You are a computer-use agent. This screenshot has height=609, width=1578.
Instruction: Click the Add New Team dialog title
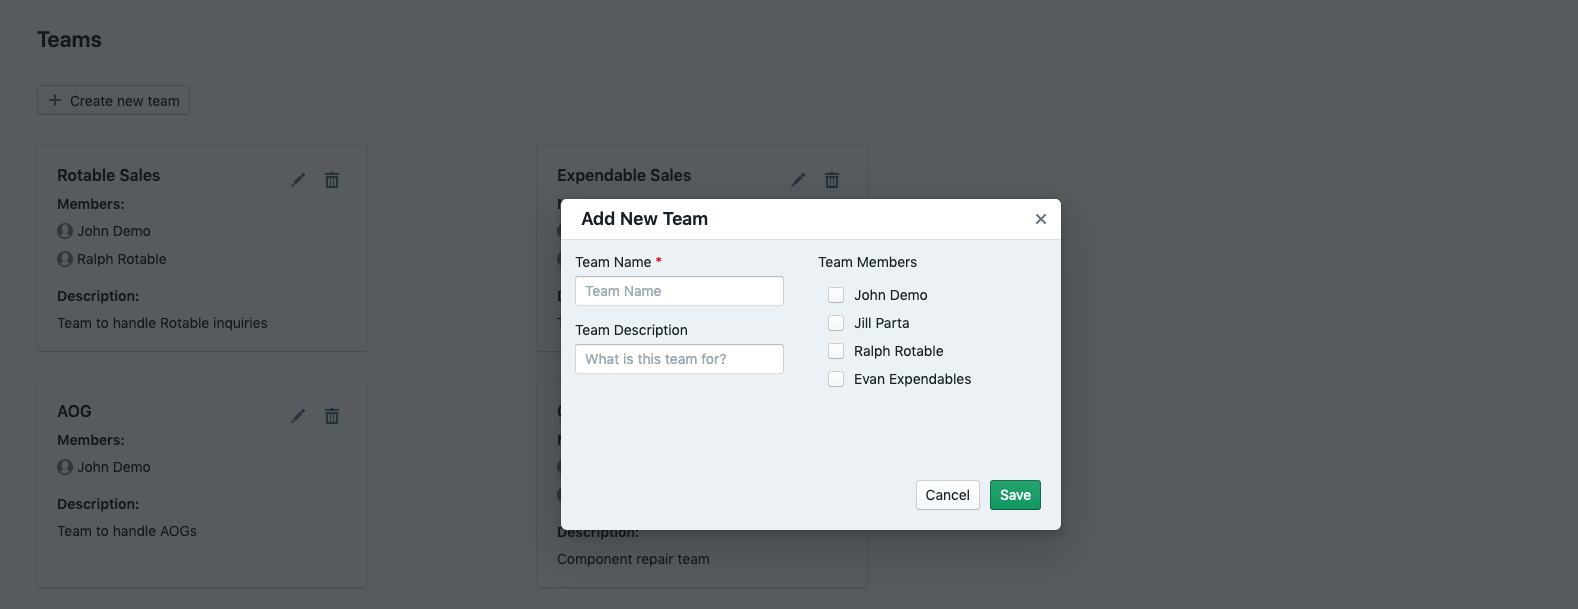pyautogui.click(x=644, y=219)
